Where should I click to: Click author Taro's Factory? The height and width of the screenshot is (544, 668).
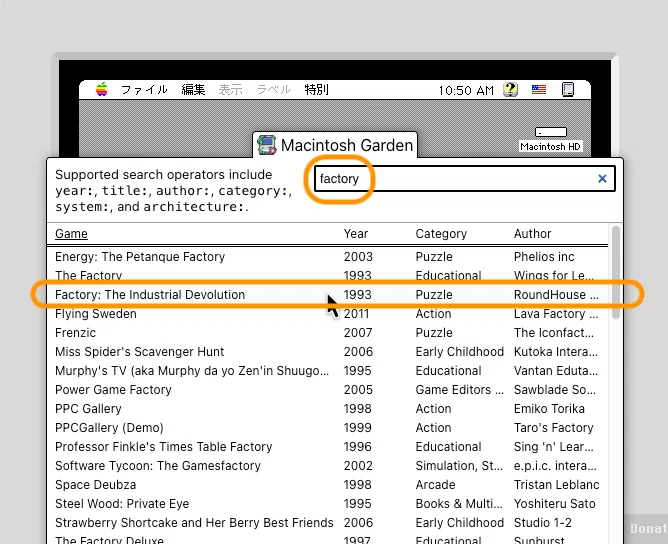point(553,427)
